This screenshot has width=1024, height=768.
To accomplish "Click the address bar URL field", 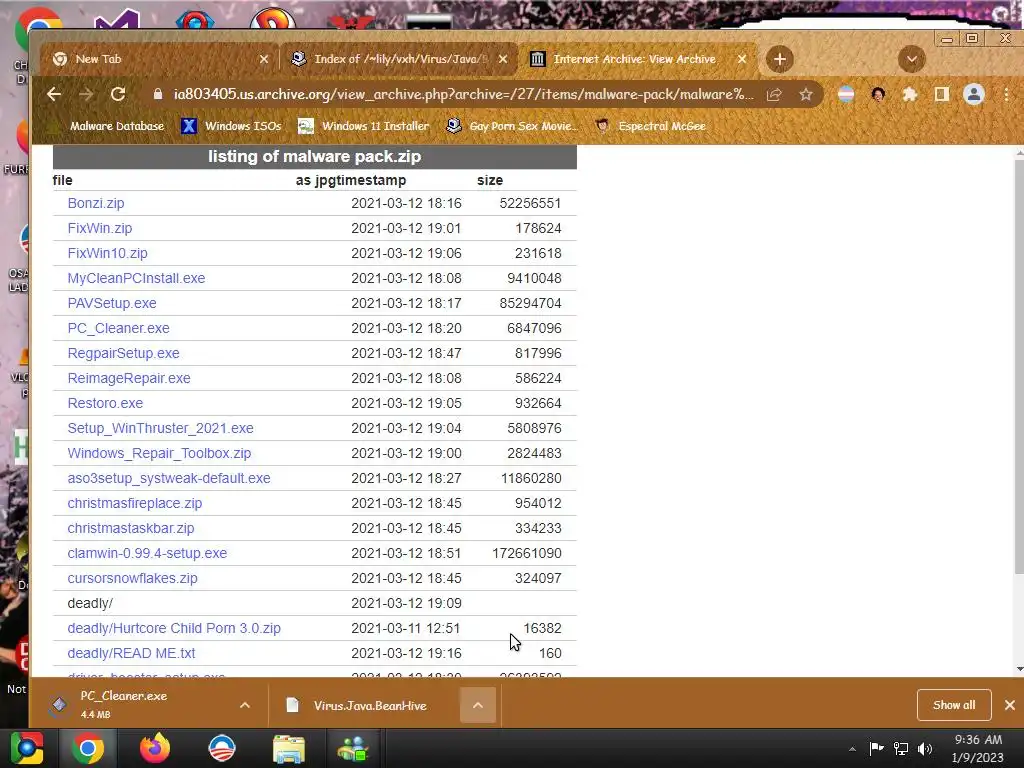I will pyautogui.click(x=464, y=94).
